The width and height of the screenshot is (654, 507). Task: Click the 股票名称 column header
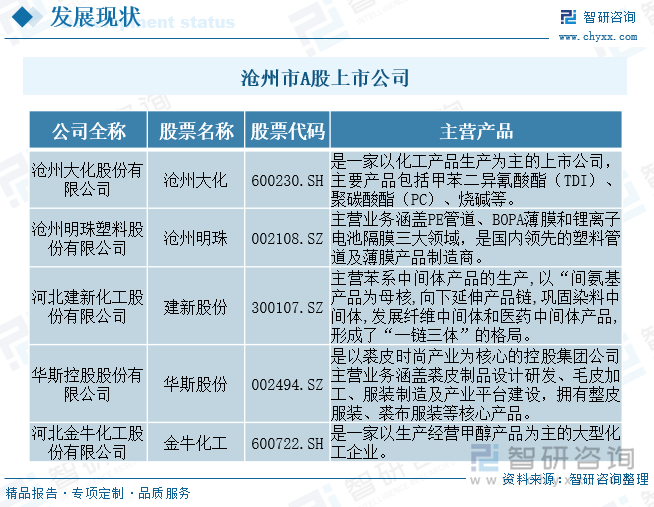pos(196,131)
